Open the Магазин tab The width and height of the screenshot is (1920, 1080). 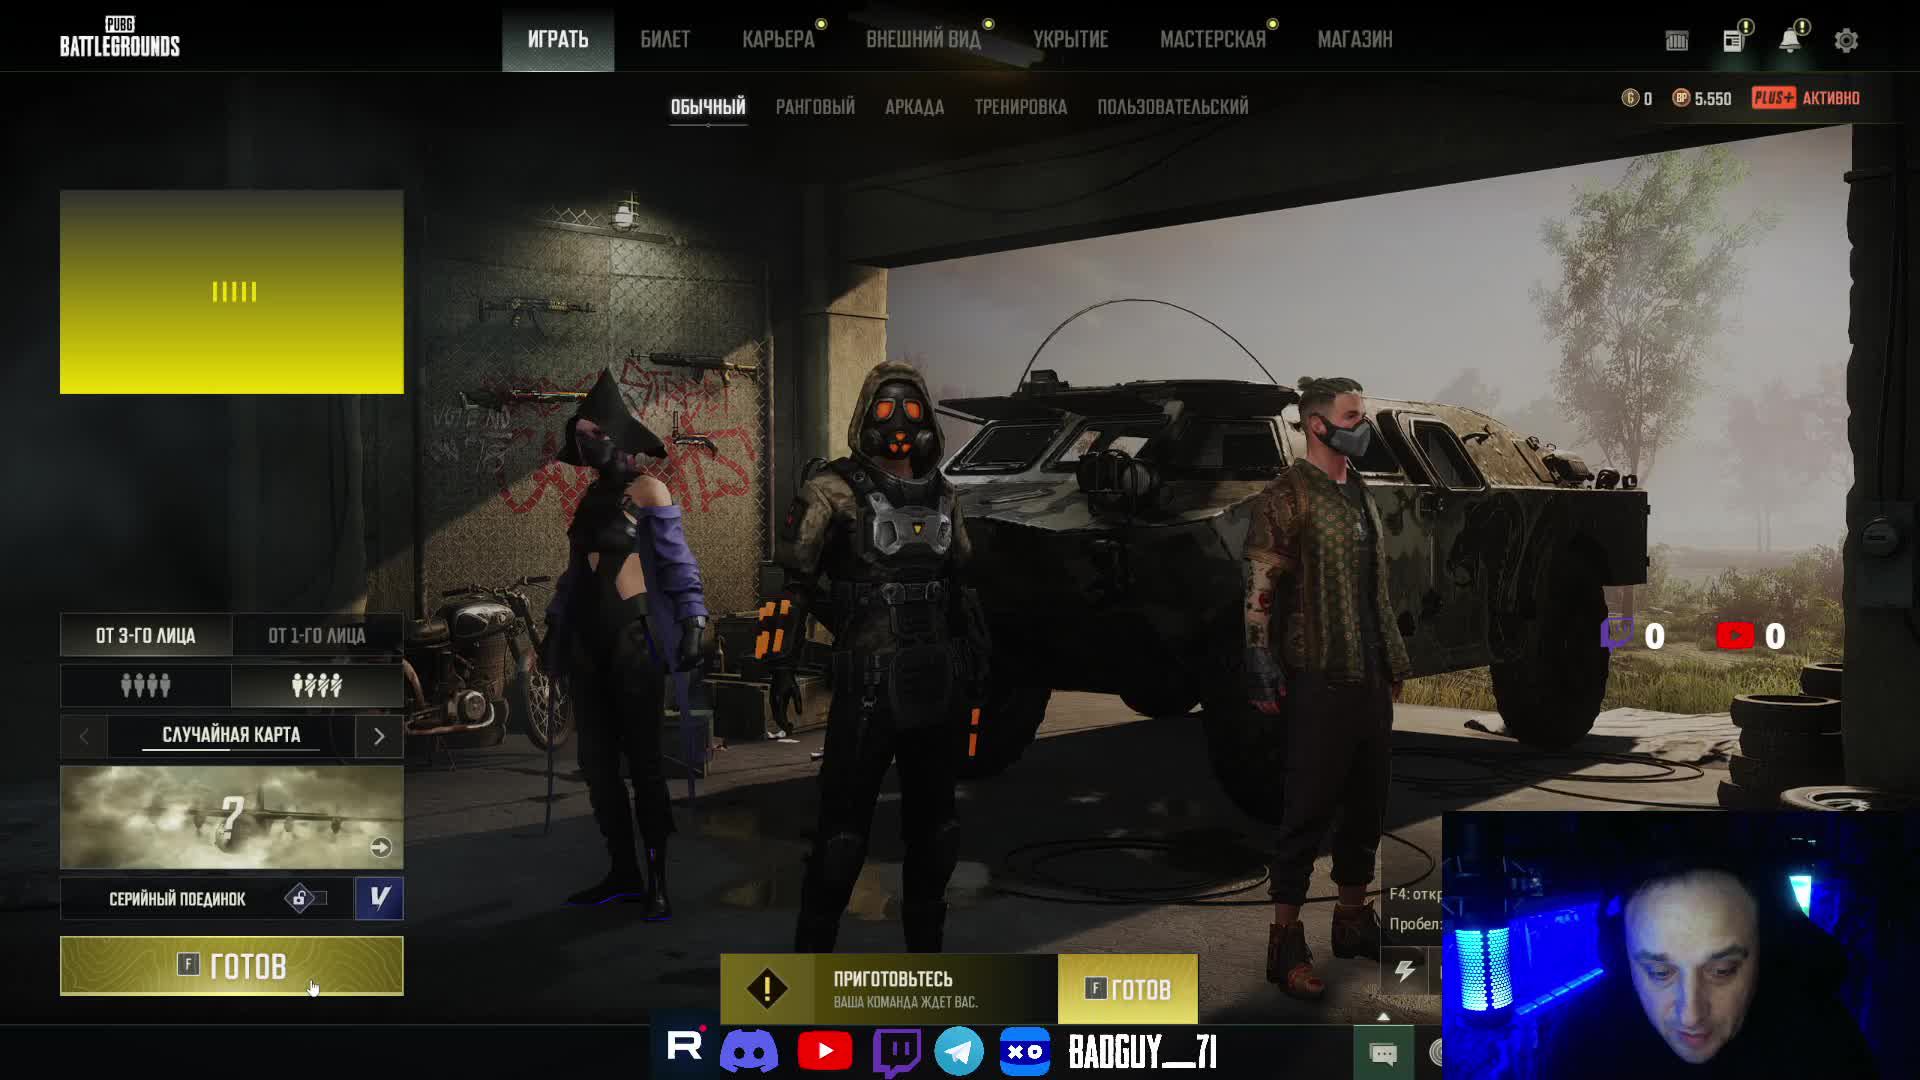click(x=1354, y=40)
